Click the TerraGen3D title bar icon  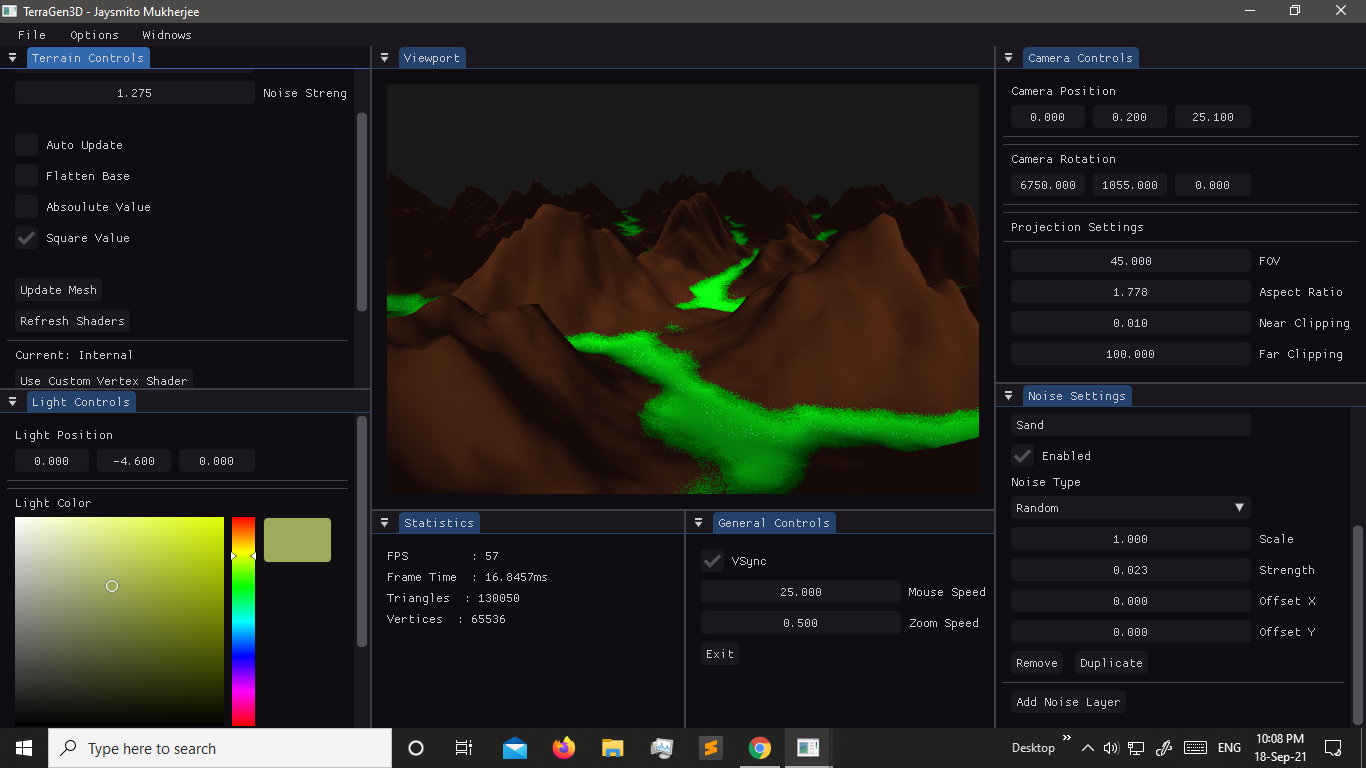click(11, 11)
